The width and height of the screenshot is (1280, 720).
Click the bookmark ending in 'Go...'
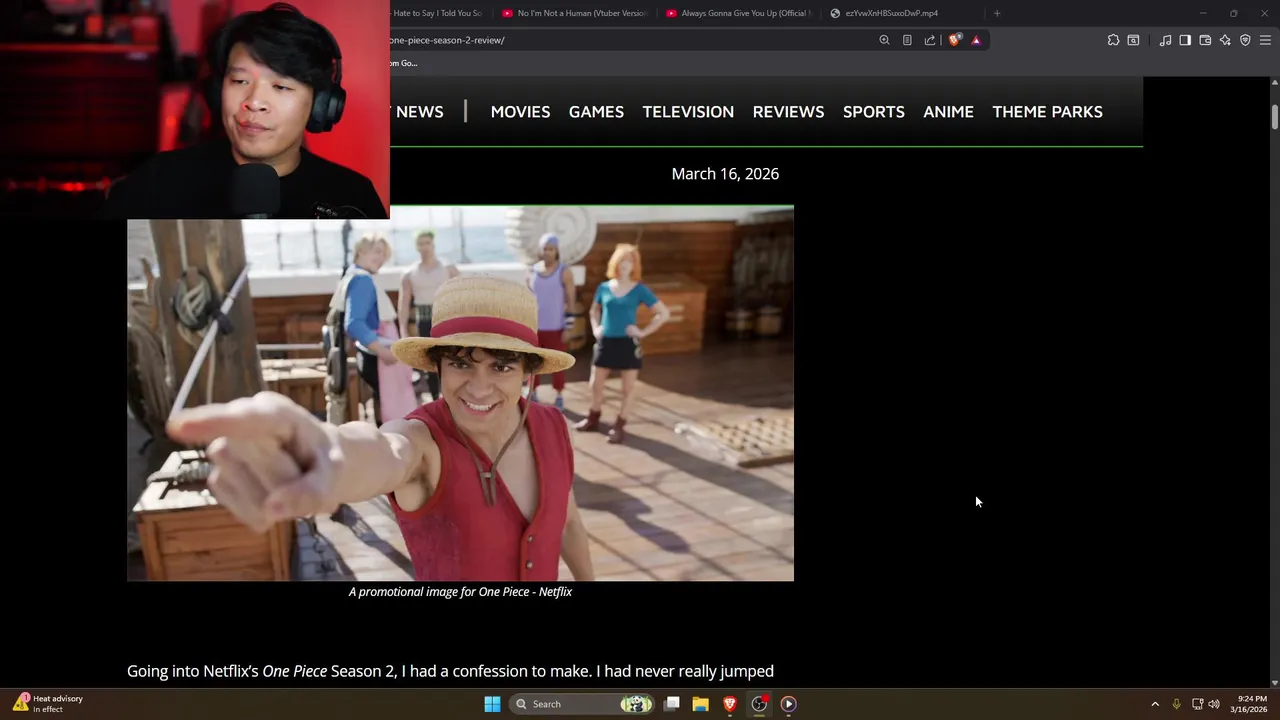(x=404, y=63)
